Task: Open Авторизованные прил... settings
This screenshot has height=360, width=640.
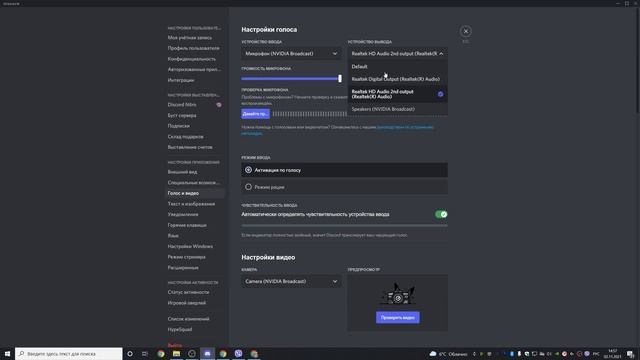Action: tap(195, 69)
